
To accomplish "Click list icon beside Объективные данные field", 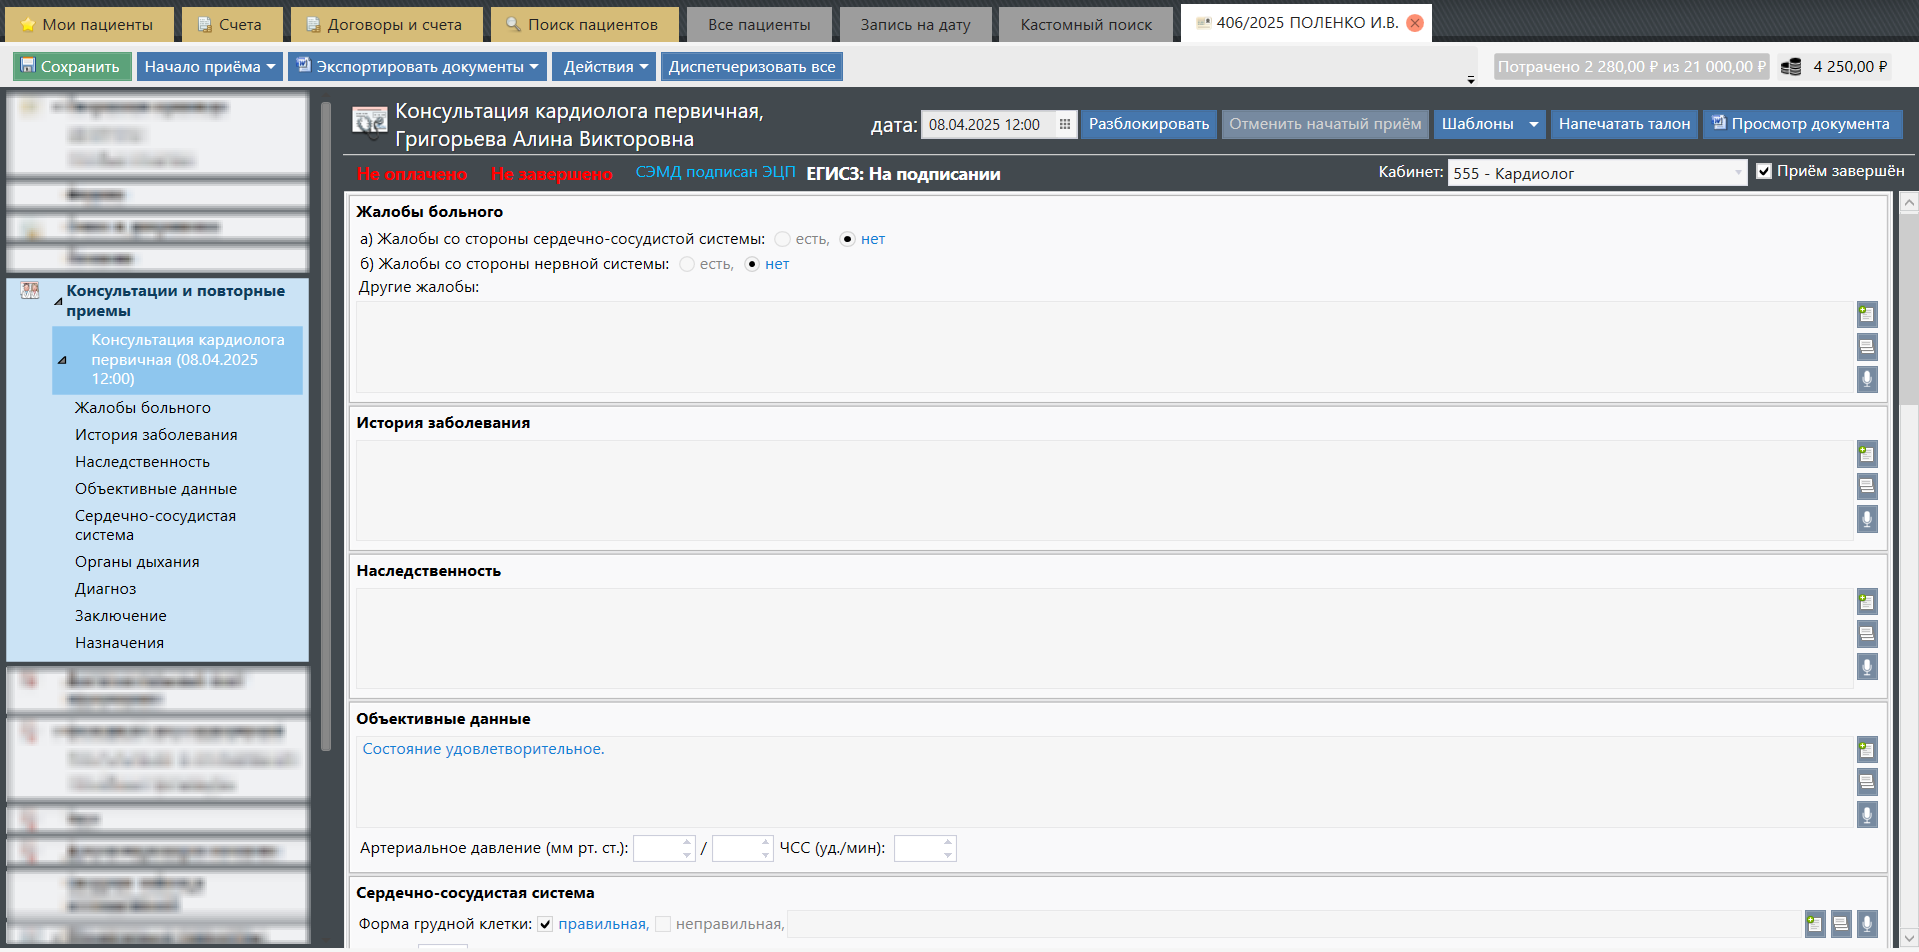I will 1866,782.
